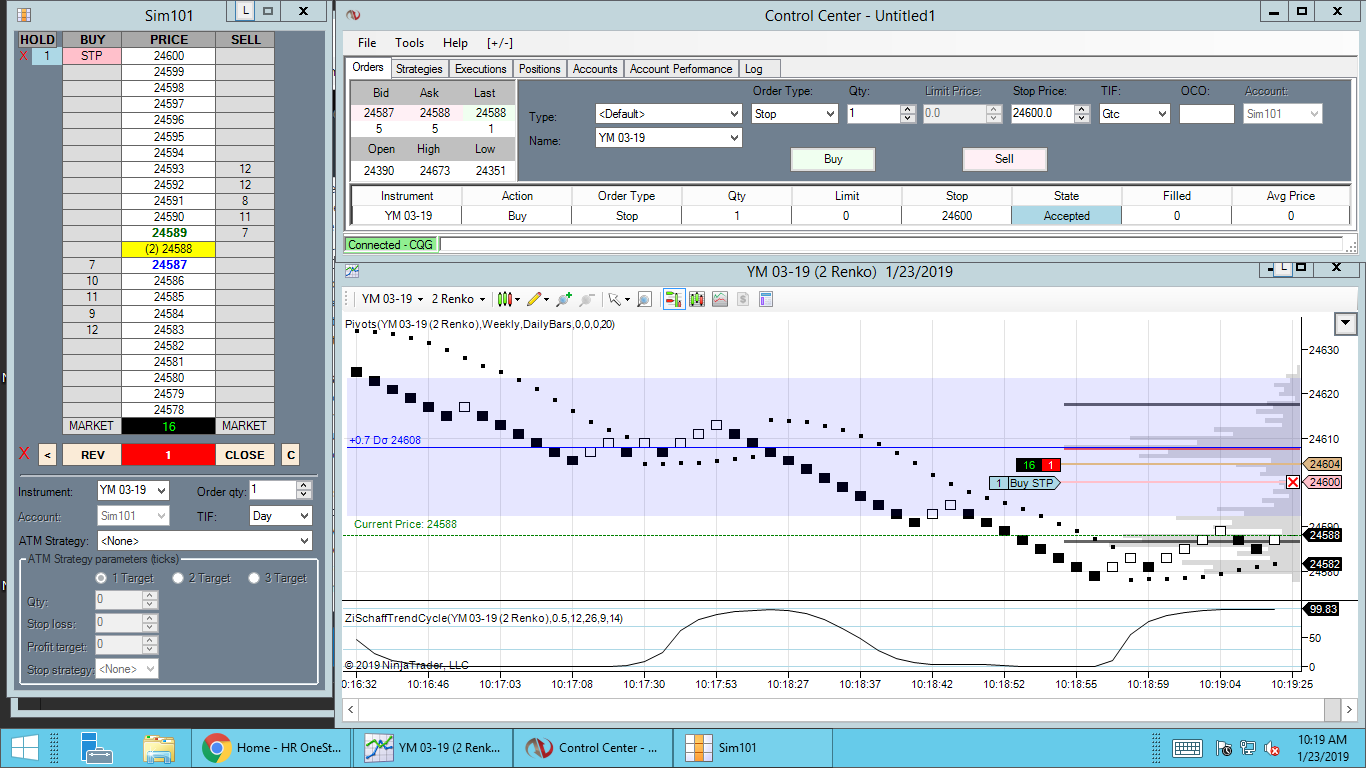Click the zoom in magnifier icon
Screen dimensions: 1366x768
(x=564, y=299)
